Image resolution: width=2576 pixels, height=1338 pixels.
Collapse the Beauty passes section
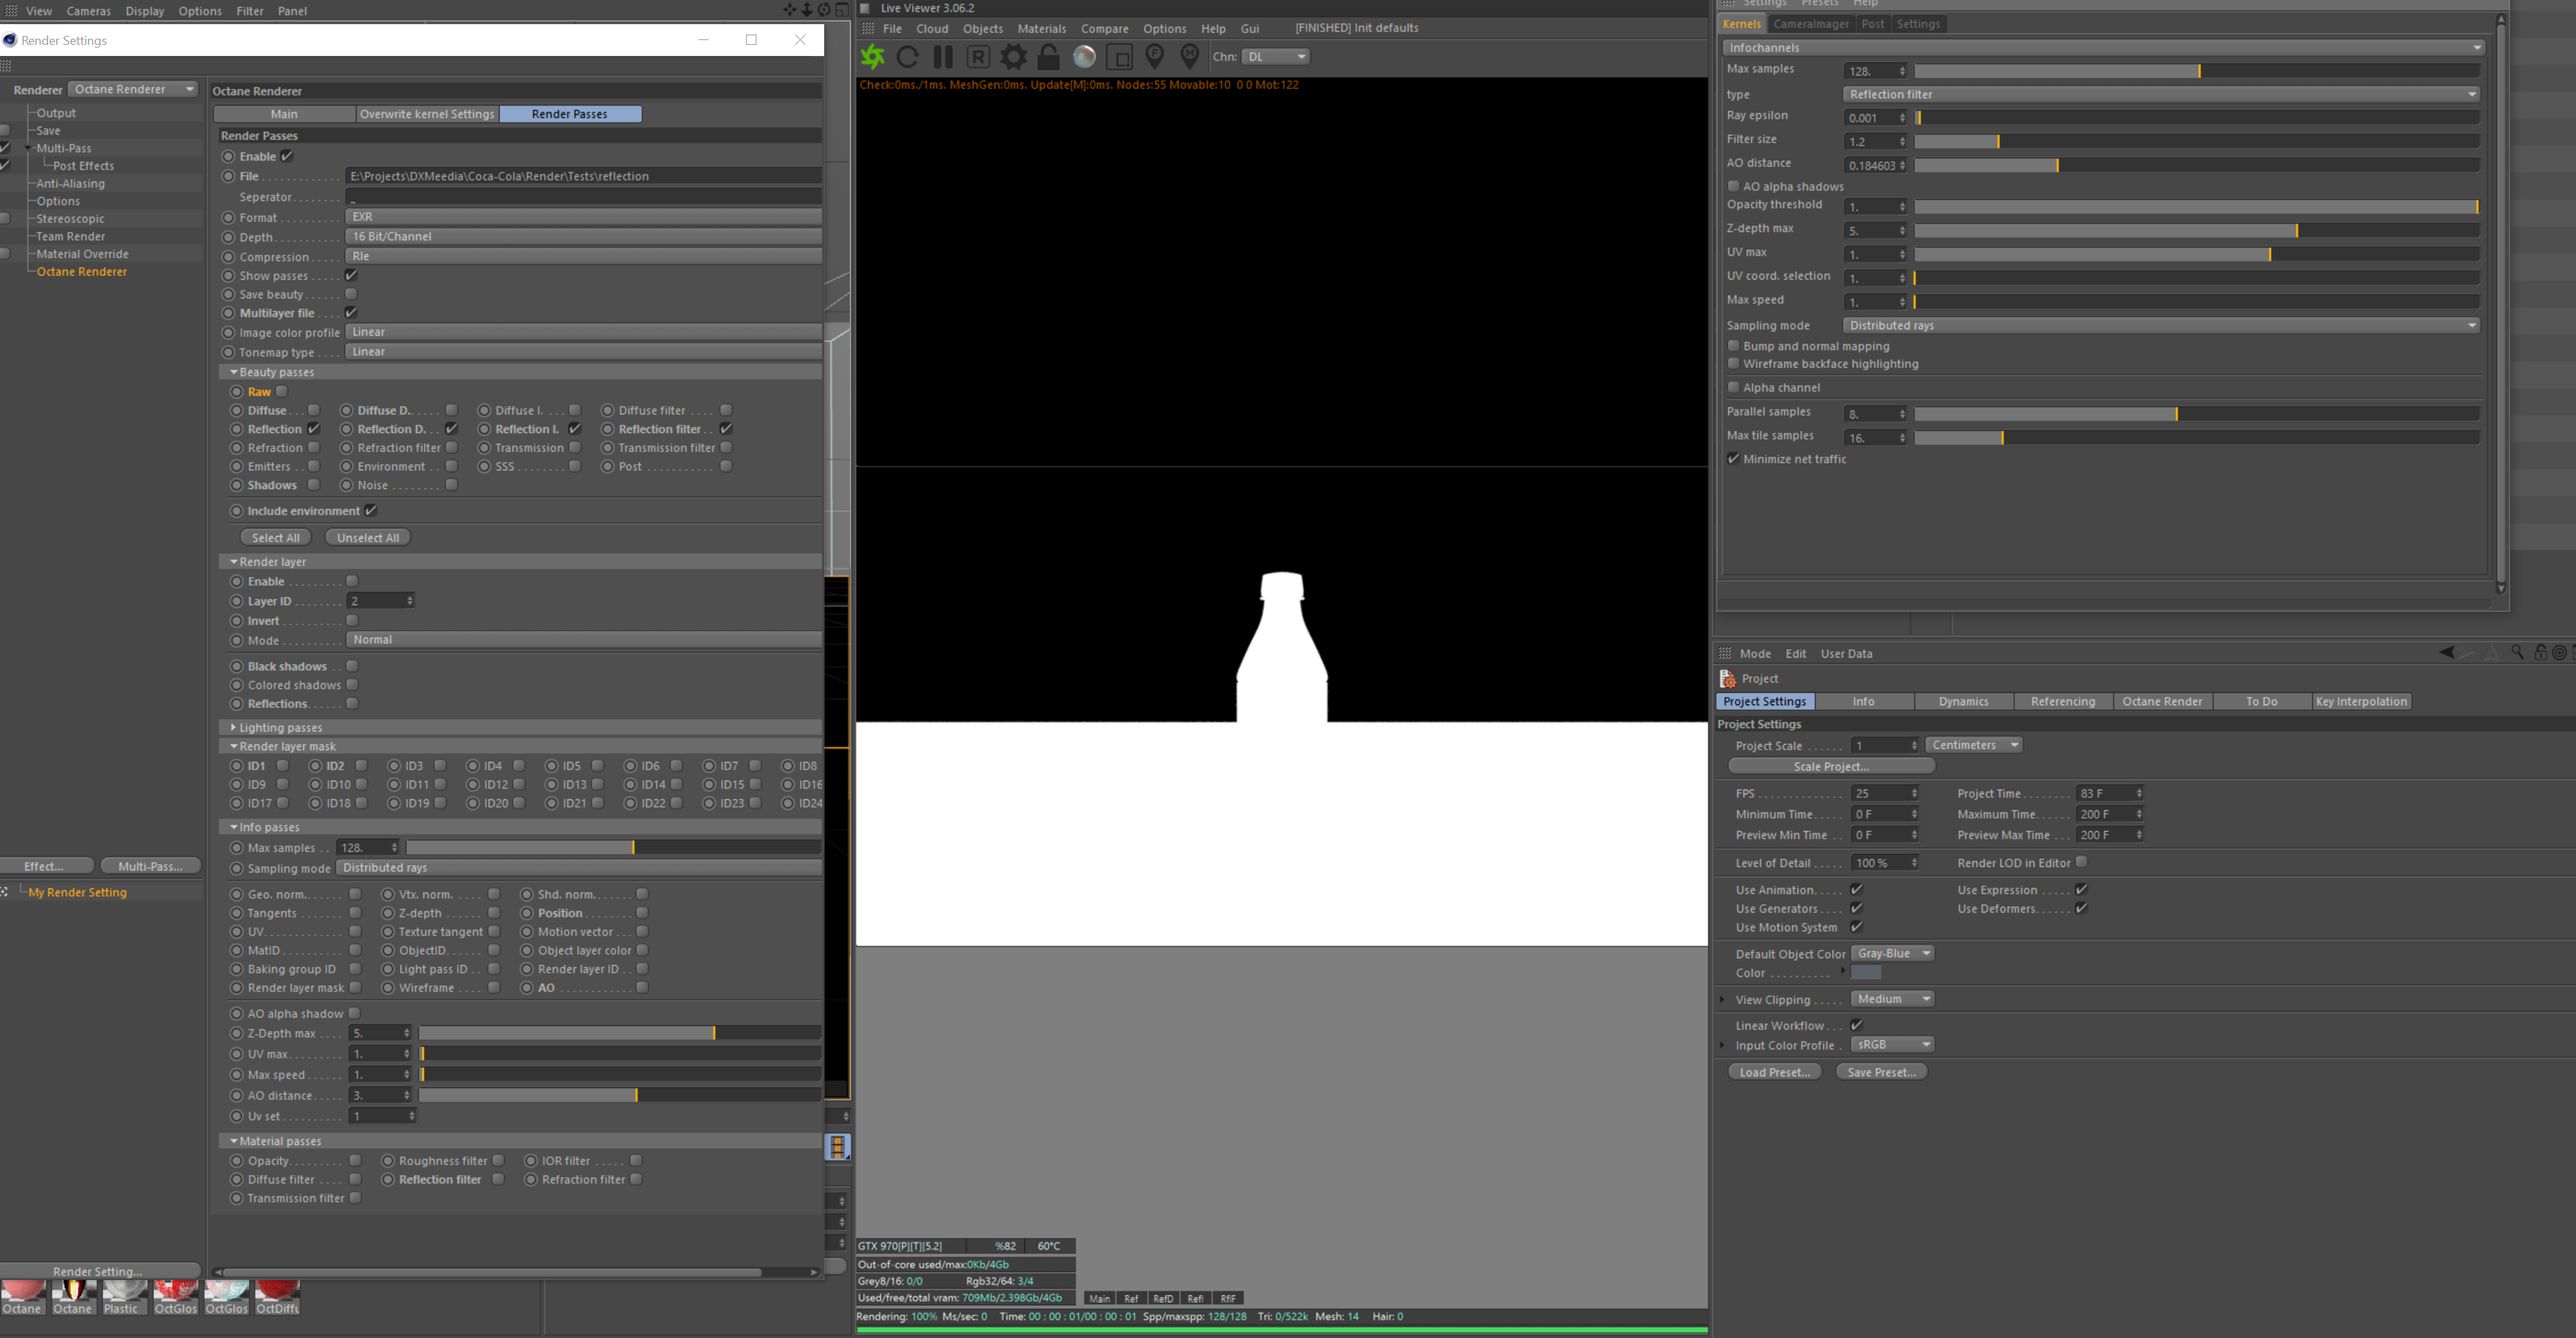tap(233, 372)
